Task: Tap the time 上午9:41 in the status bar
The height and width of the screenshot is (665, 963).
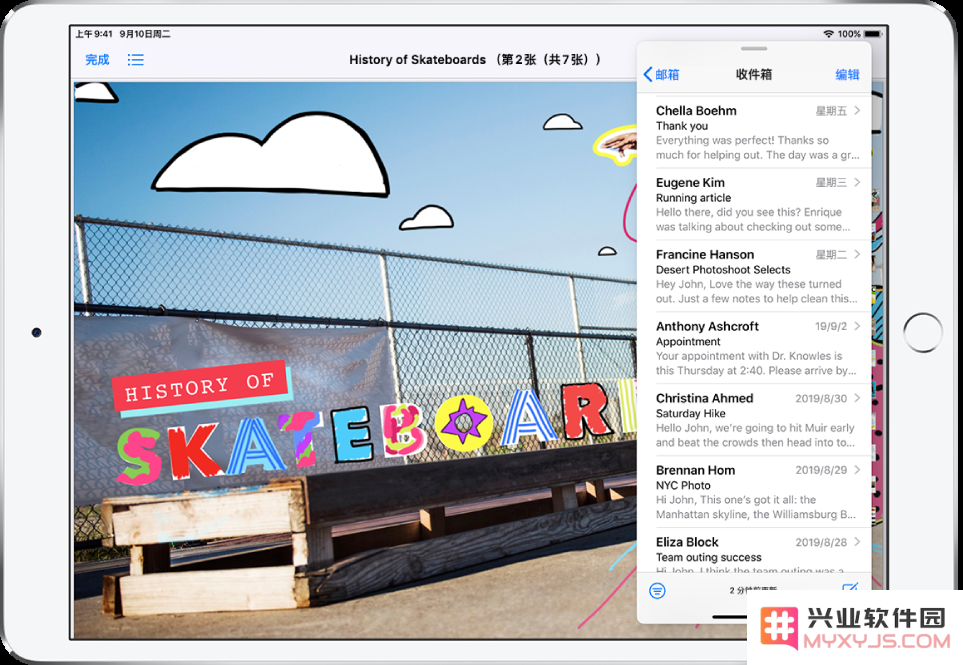Action: pos(94,34)
